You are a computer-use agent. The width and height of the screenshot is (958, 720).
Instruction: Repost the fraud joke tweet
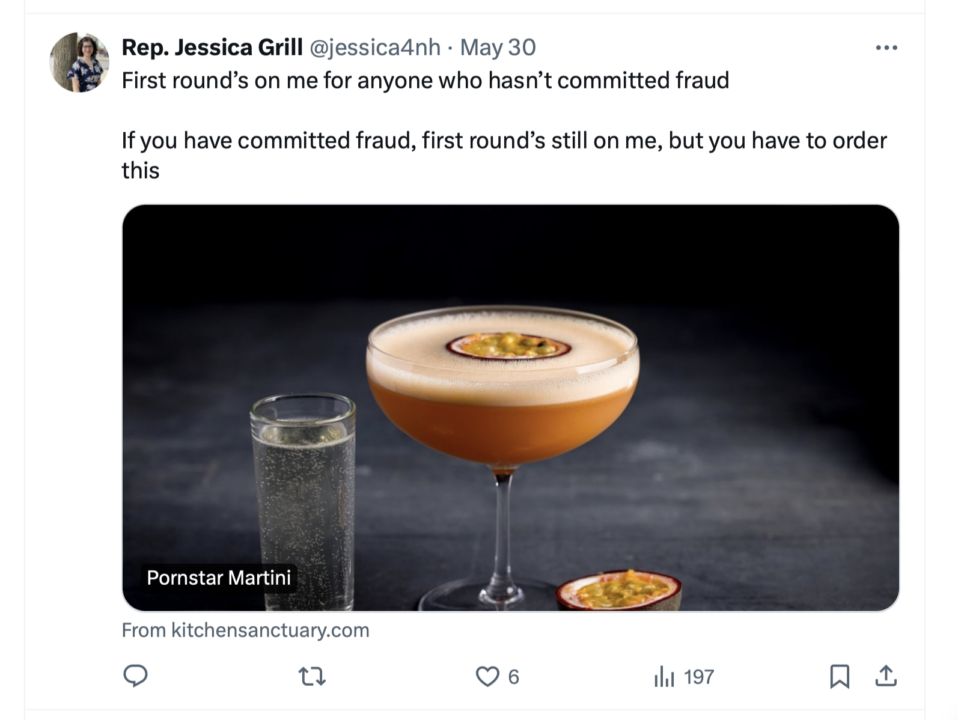(x=312, y=677)
